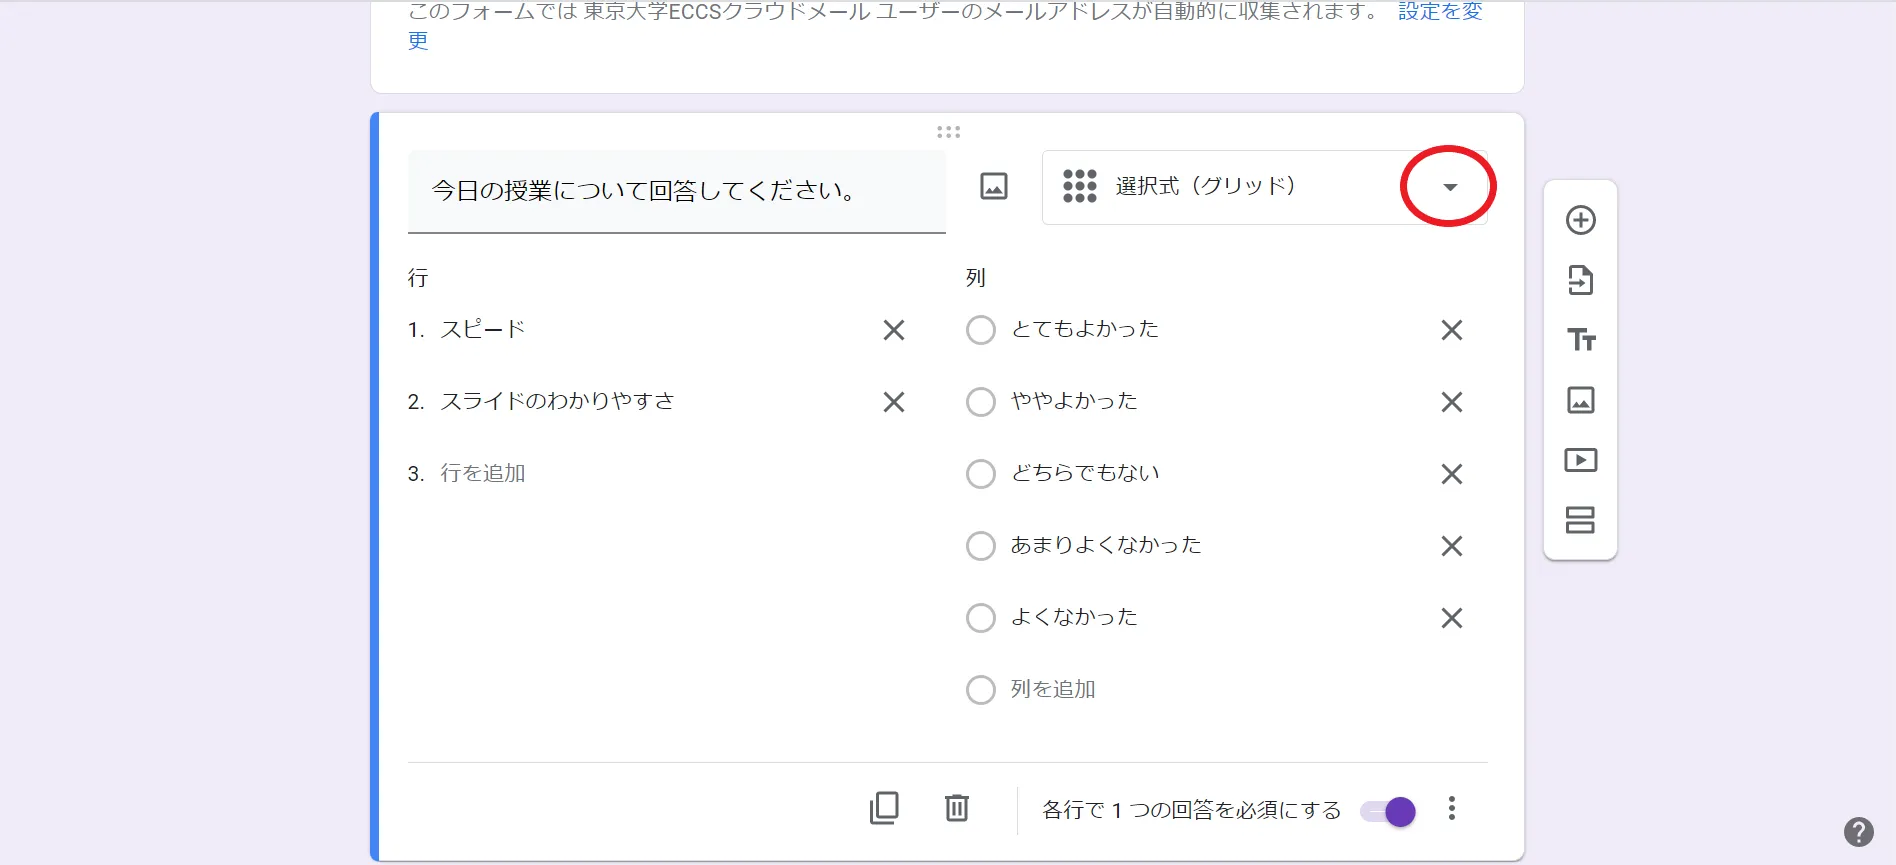Click the question title text field
The height and width of the screenshot is (865, 1896).
(676, 191)
